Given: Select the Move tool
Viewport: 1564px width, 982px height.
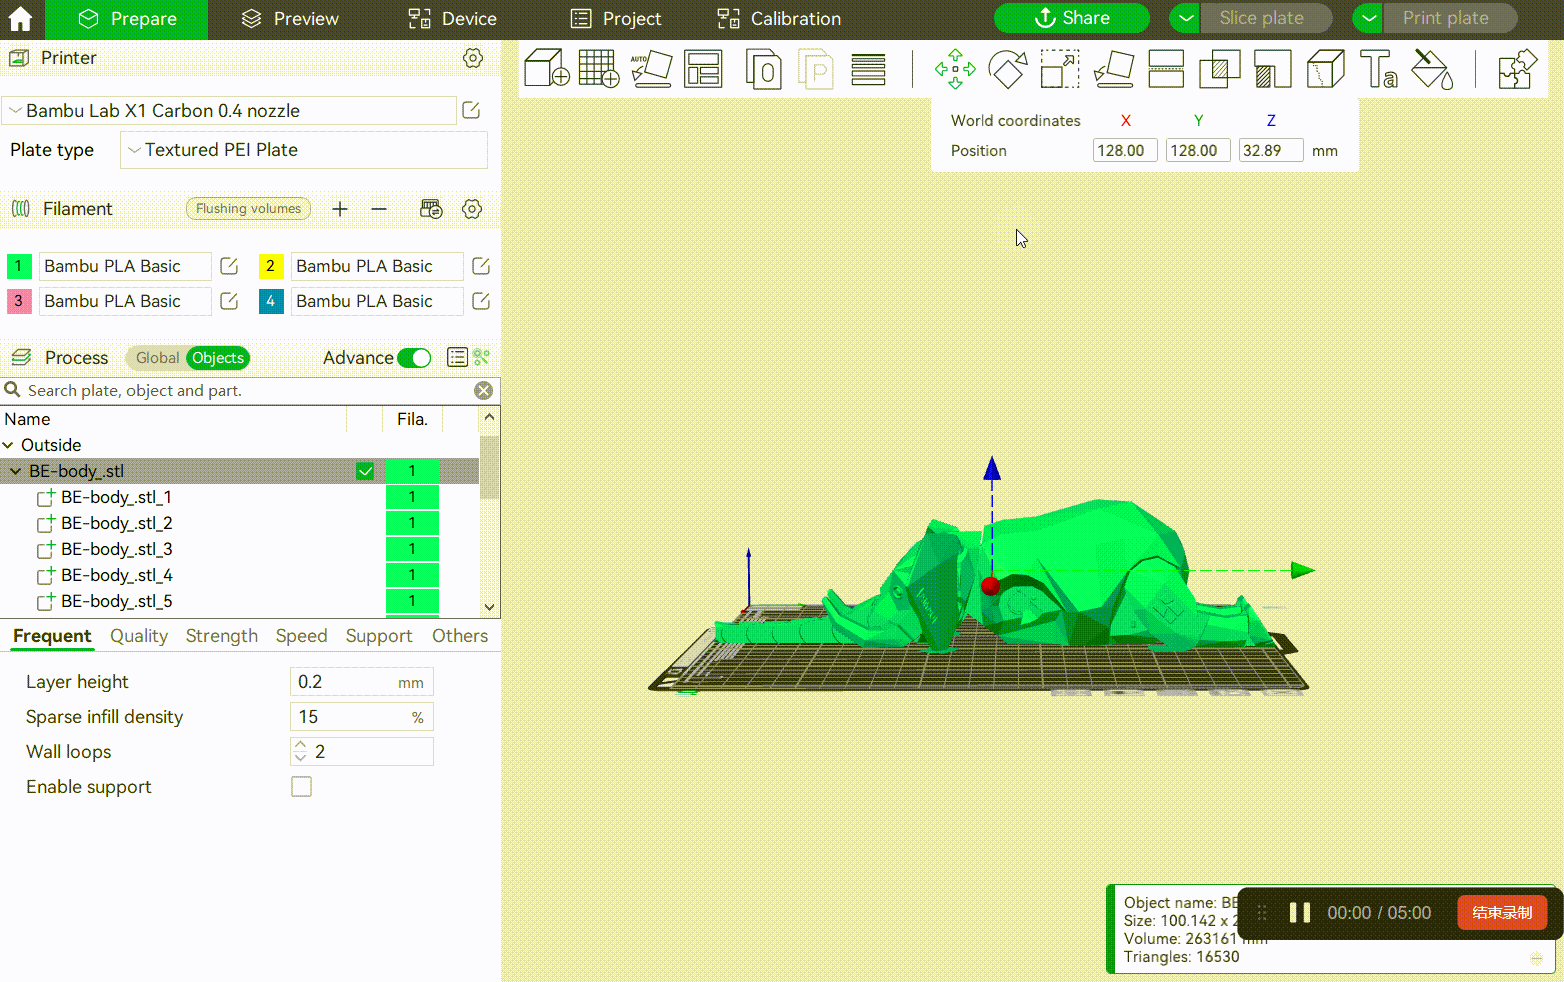Looking at the screenshot, I should tap(955, 69).
